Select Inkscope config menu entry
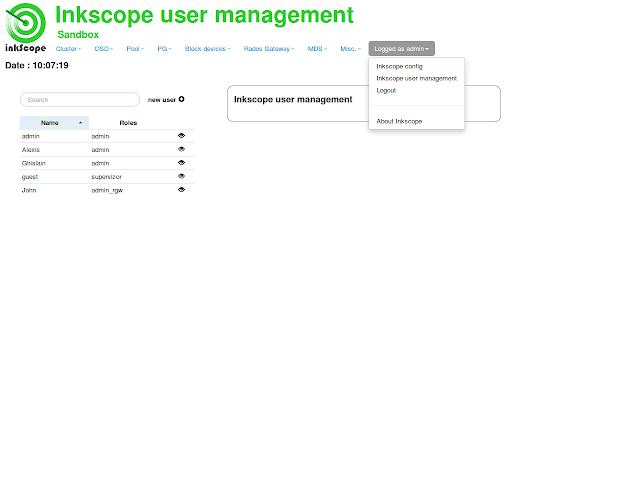The width and height of the screenshot is (640, 480). [x=399, y=66]
